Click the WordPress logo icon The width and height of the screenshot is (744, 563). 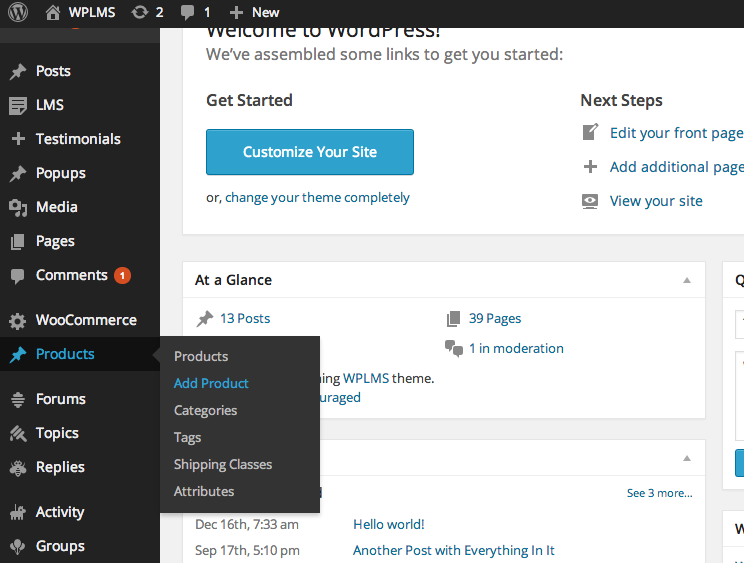click(x=18, y=12)
